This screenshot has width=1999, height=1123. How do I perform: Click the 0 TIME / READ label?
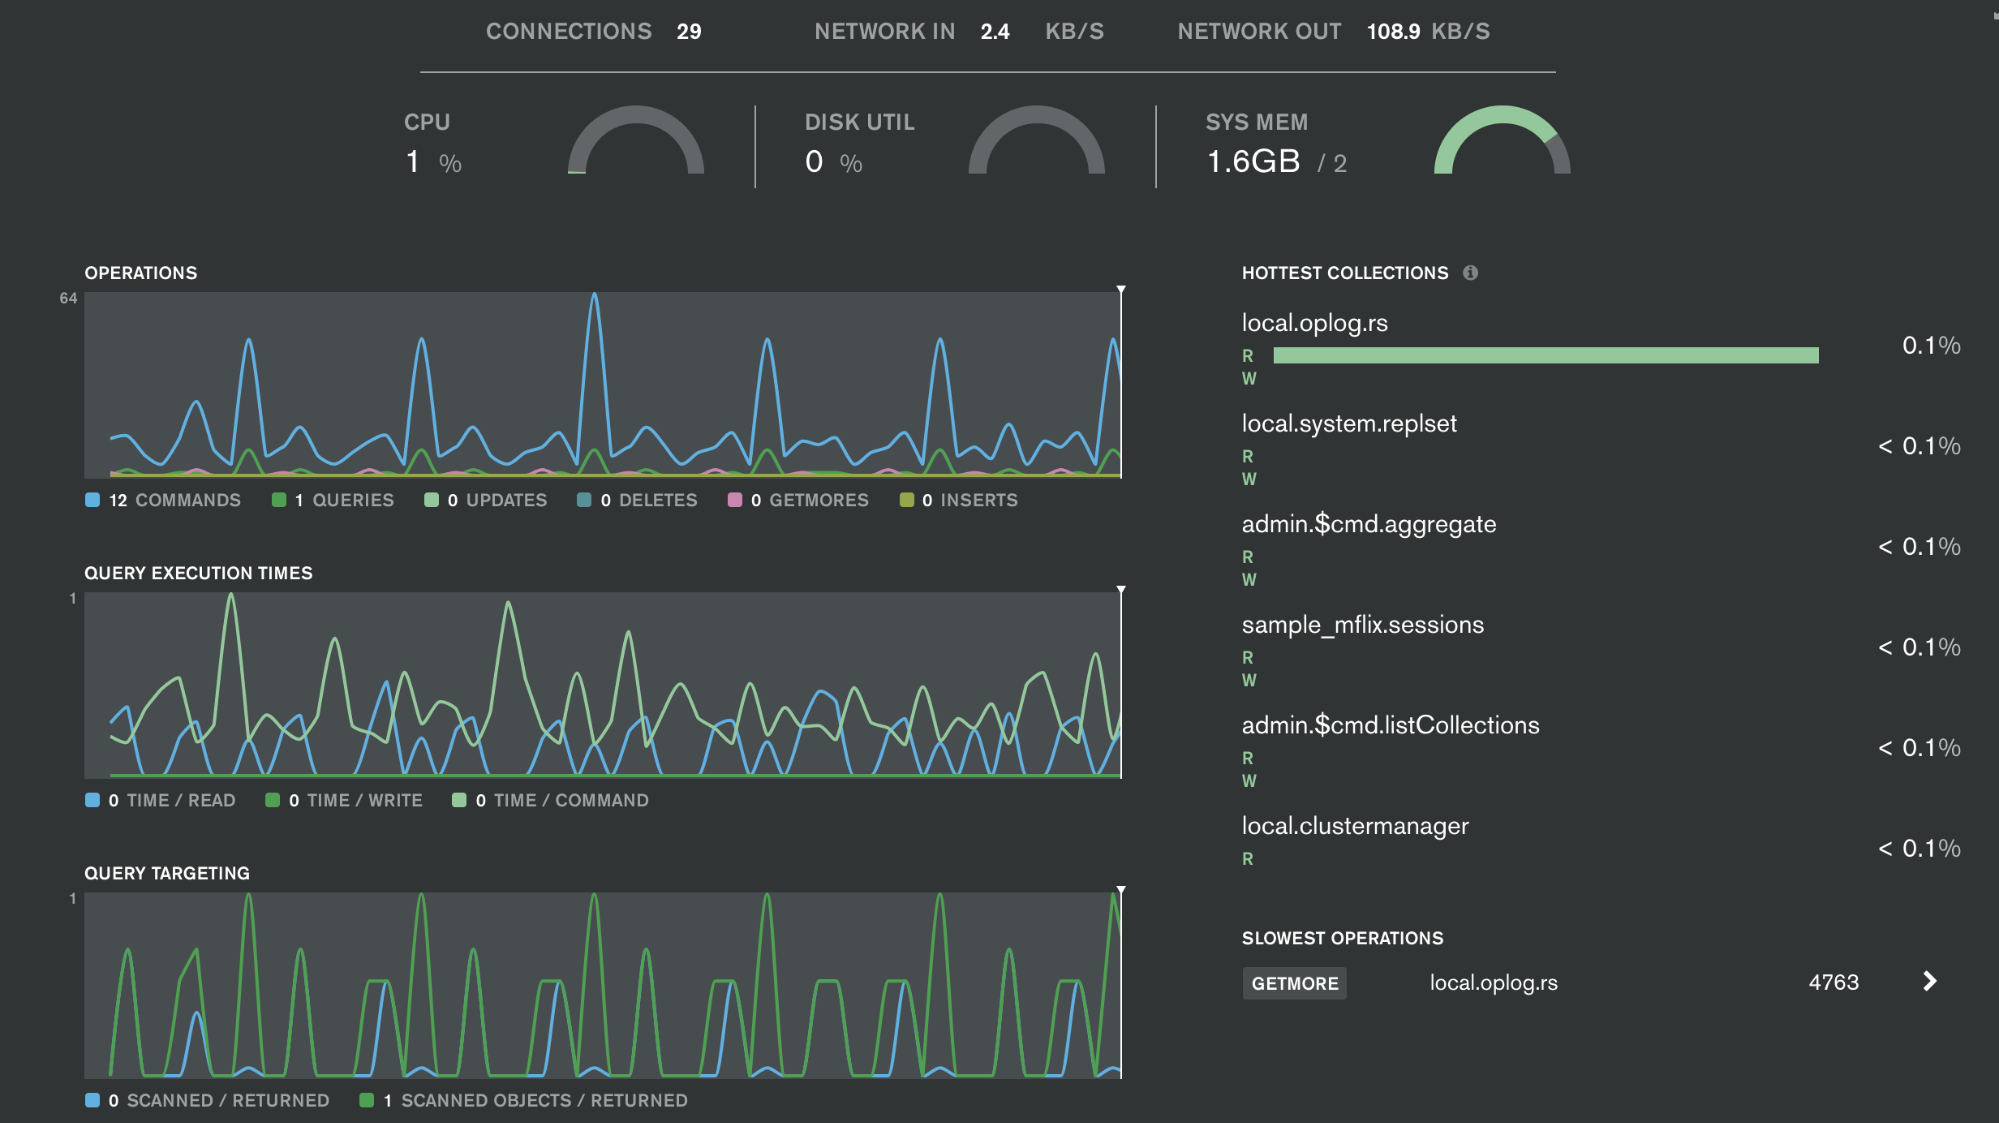pyautogui.click(x=172, y=800)
